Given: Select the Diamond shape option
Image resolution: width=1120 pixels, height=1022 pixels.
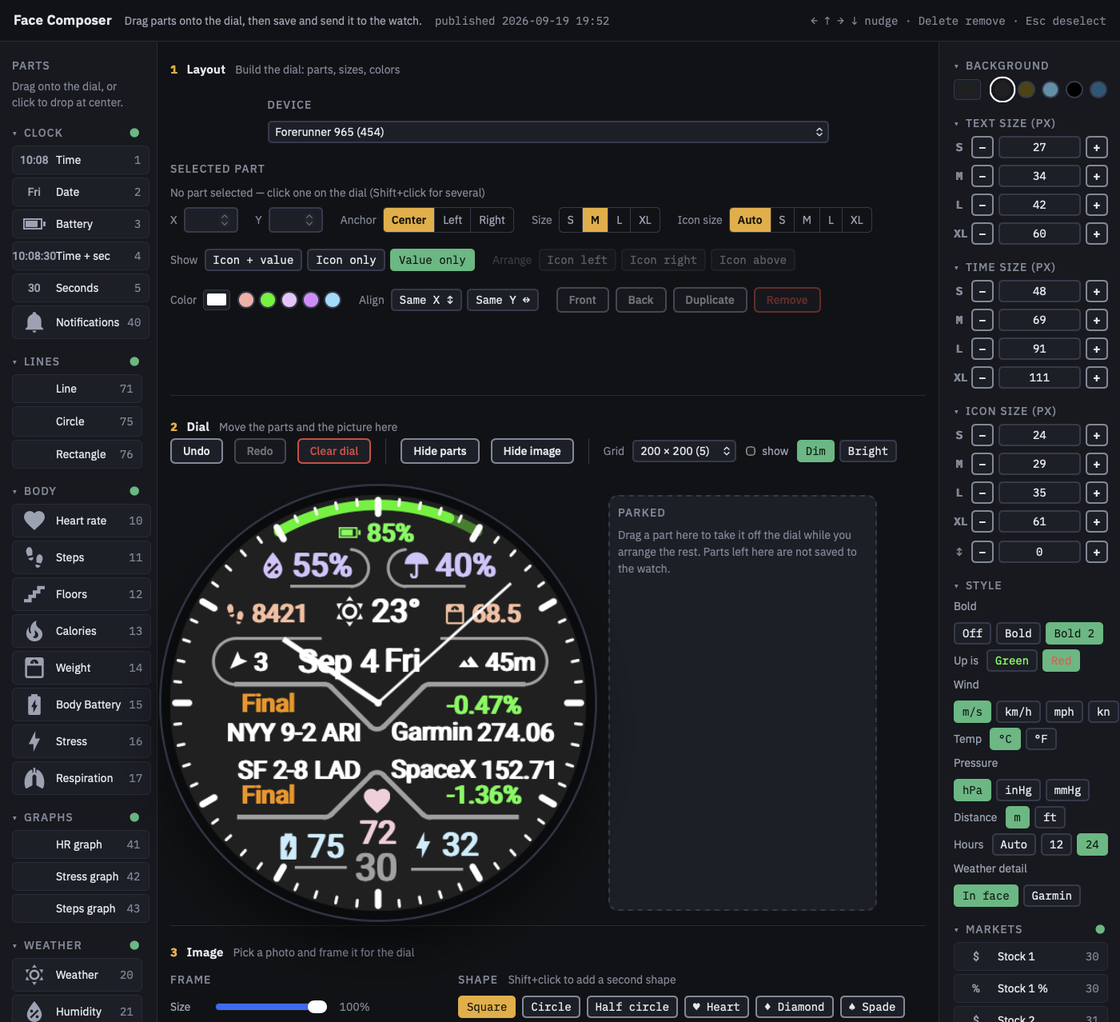Looking at the screenshot, I should pyautogui.click(x=794, y=1007).
